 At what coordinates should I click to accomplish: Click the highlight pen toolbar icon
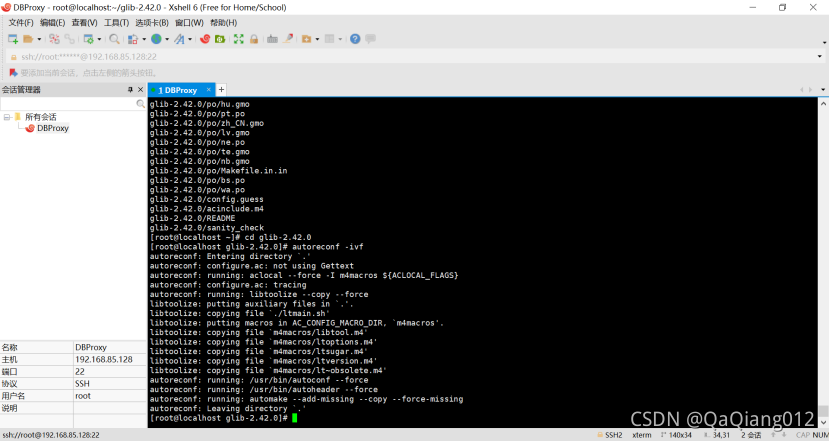tap(288, 39)
